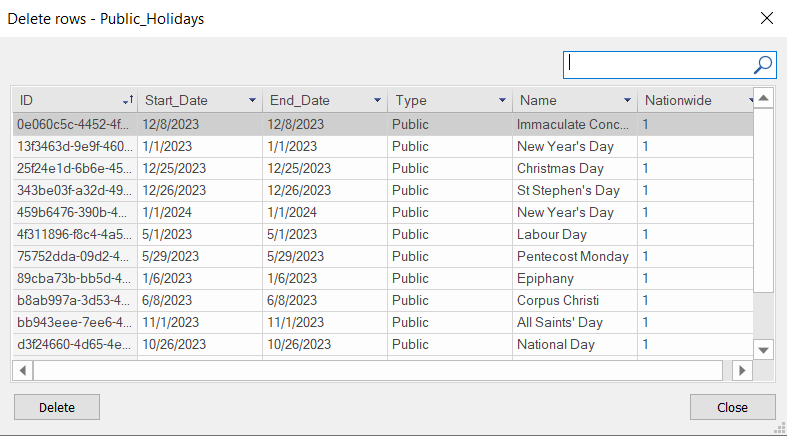Screen dimensions: 787x436
Task: Click inside the search text field
Action: (x=657, y=64)
